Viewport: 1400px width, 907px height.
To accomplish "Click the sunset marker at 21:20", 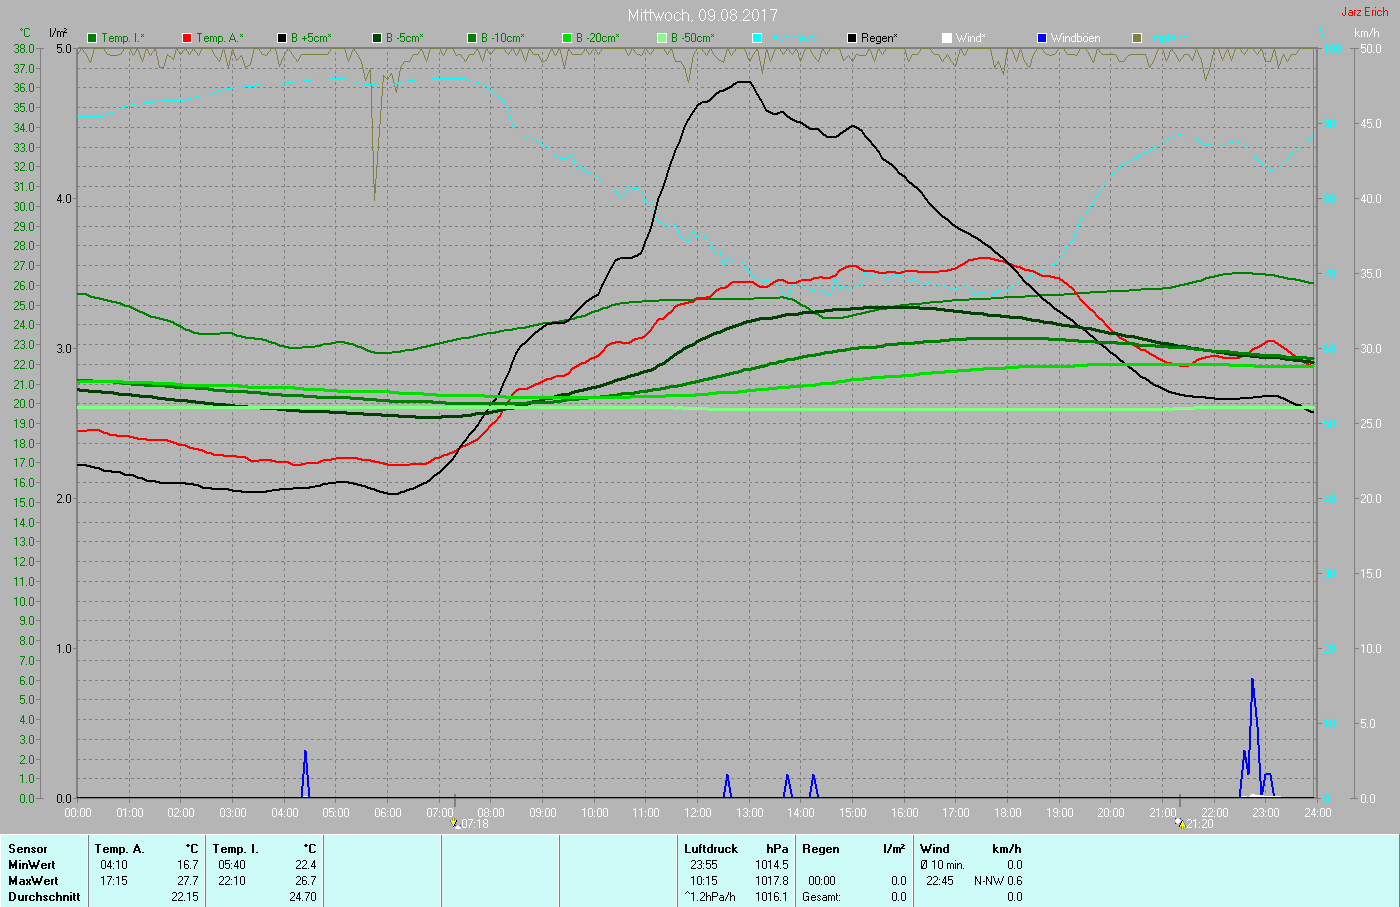I will click(1181, 824).
